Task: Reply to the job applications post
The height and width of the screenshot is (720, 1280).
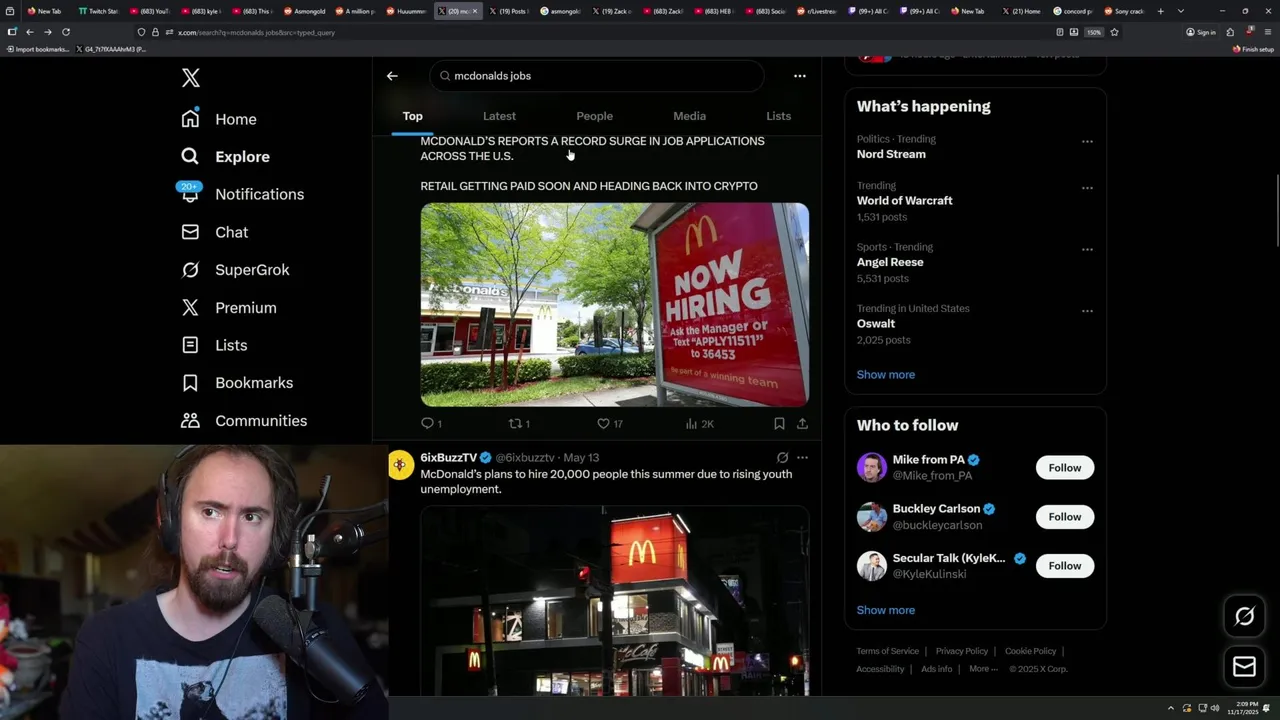Action: click(431, 424)
